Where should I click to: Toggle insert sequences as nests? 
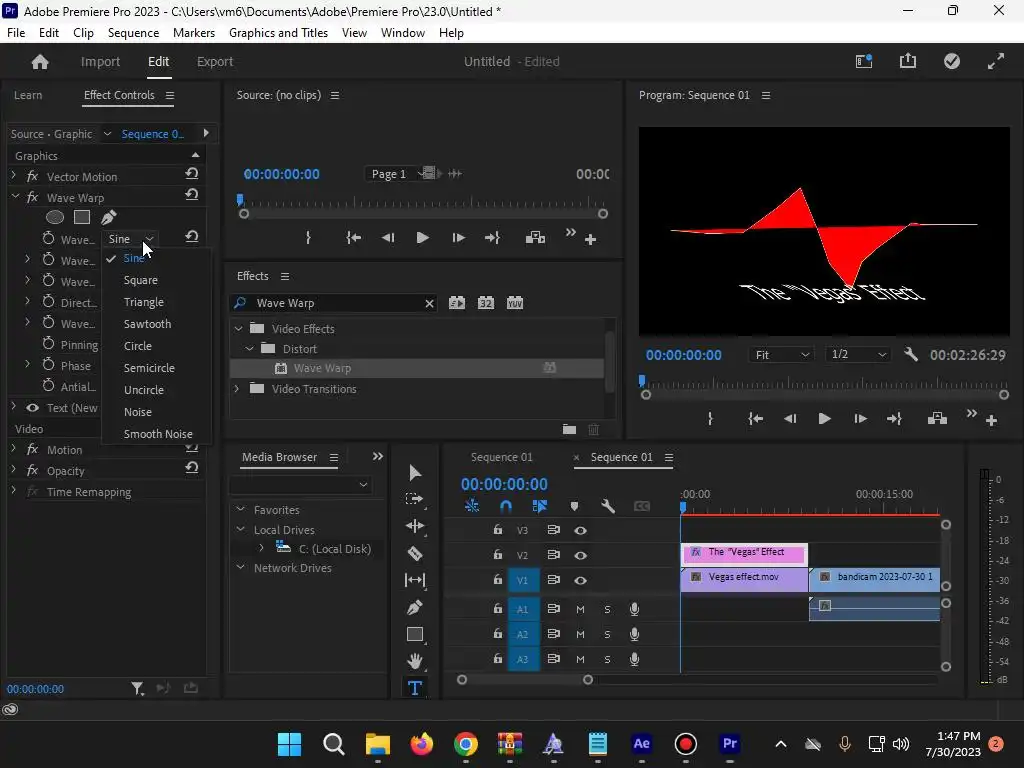[472, 506]
